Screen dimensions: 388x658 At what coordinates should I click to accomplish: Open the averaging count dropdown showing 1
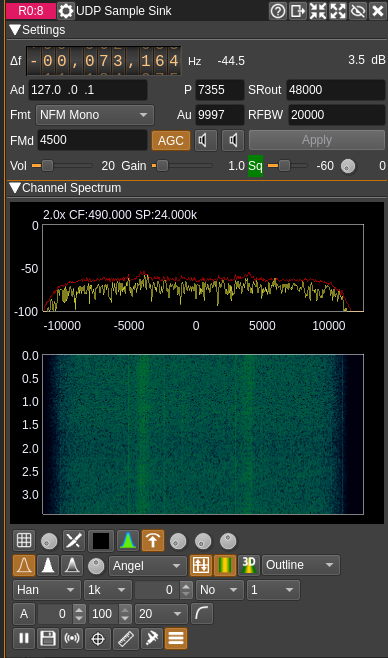(x=273, y=590)
